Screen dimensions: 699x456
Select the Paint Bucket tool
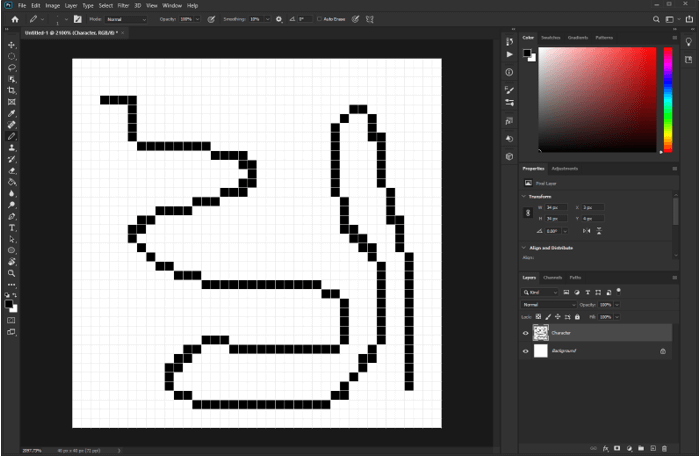(x=12, y=182)
